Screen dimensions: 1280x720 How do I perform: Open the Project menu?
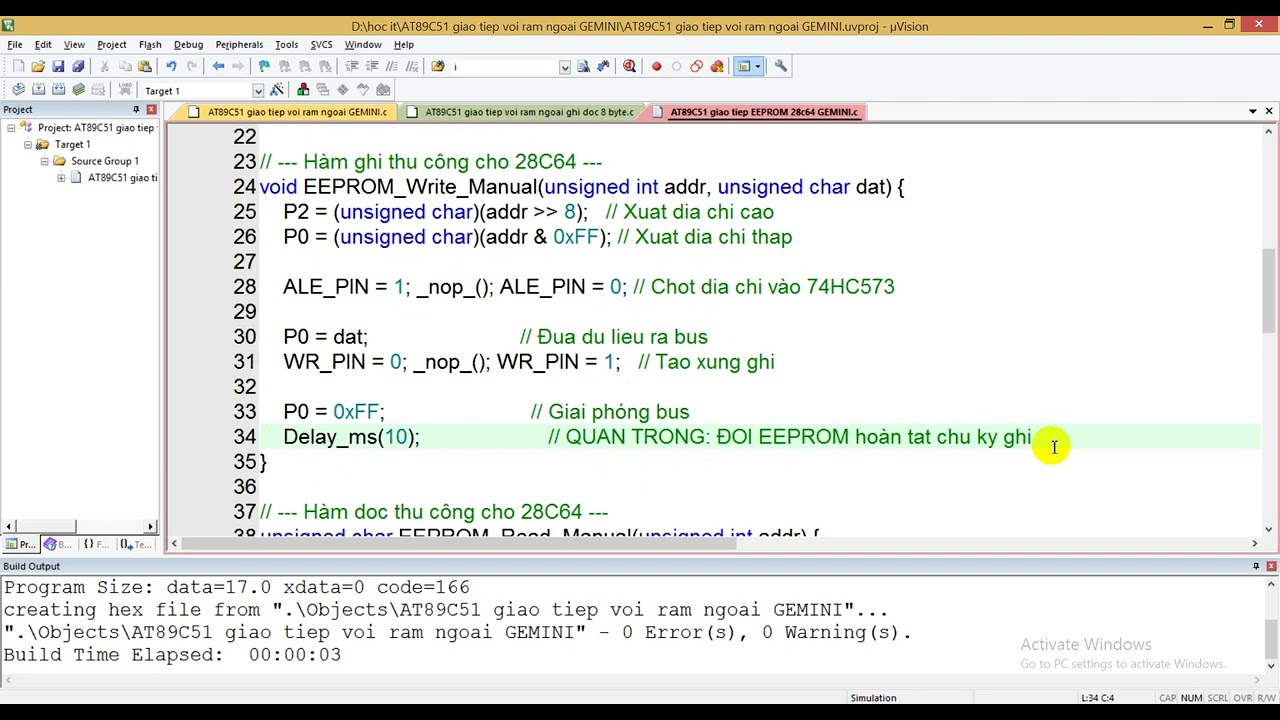pyautogui.click(x=111, y=44)
